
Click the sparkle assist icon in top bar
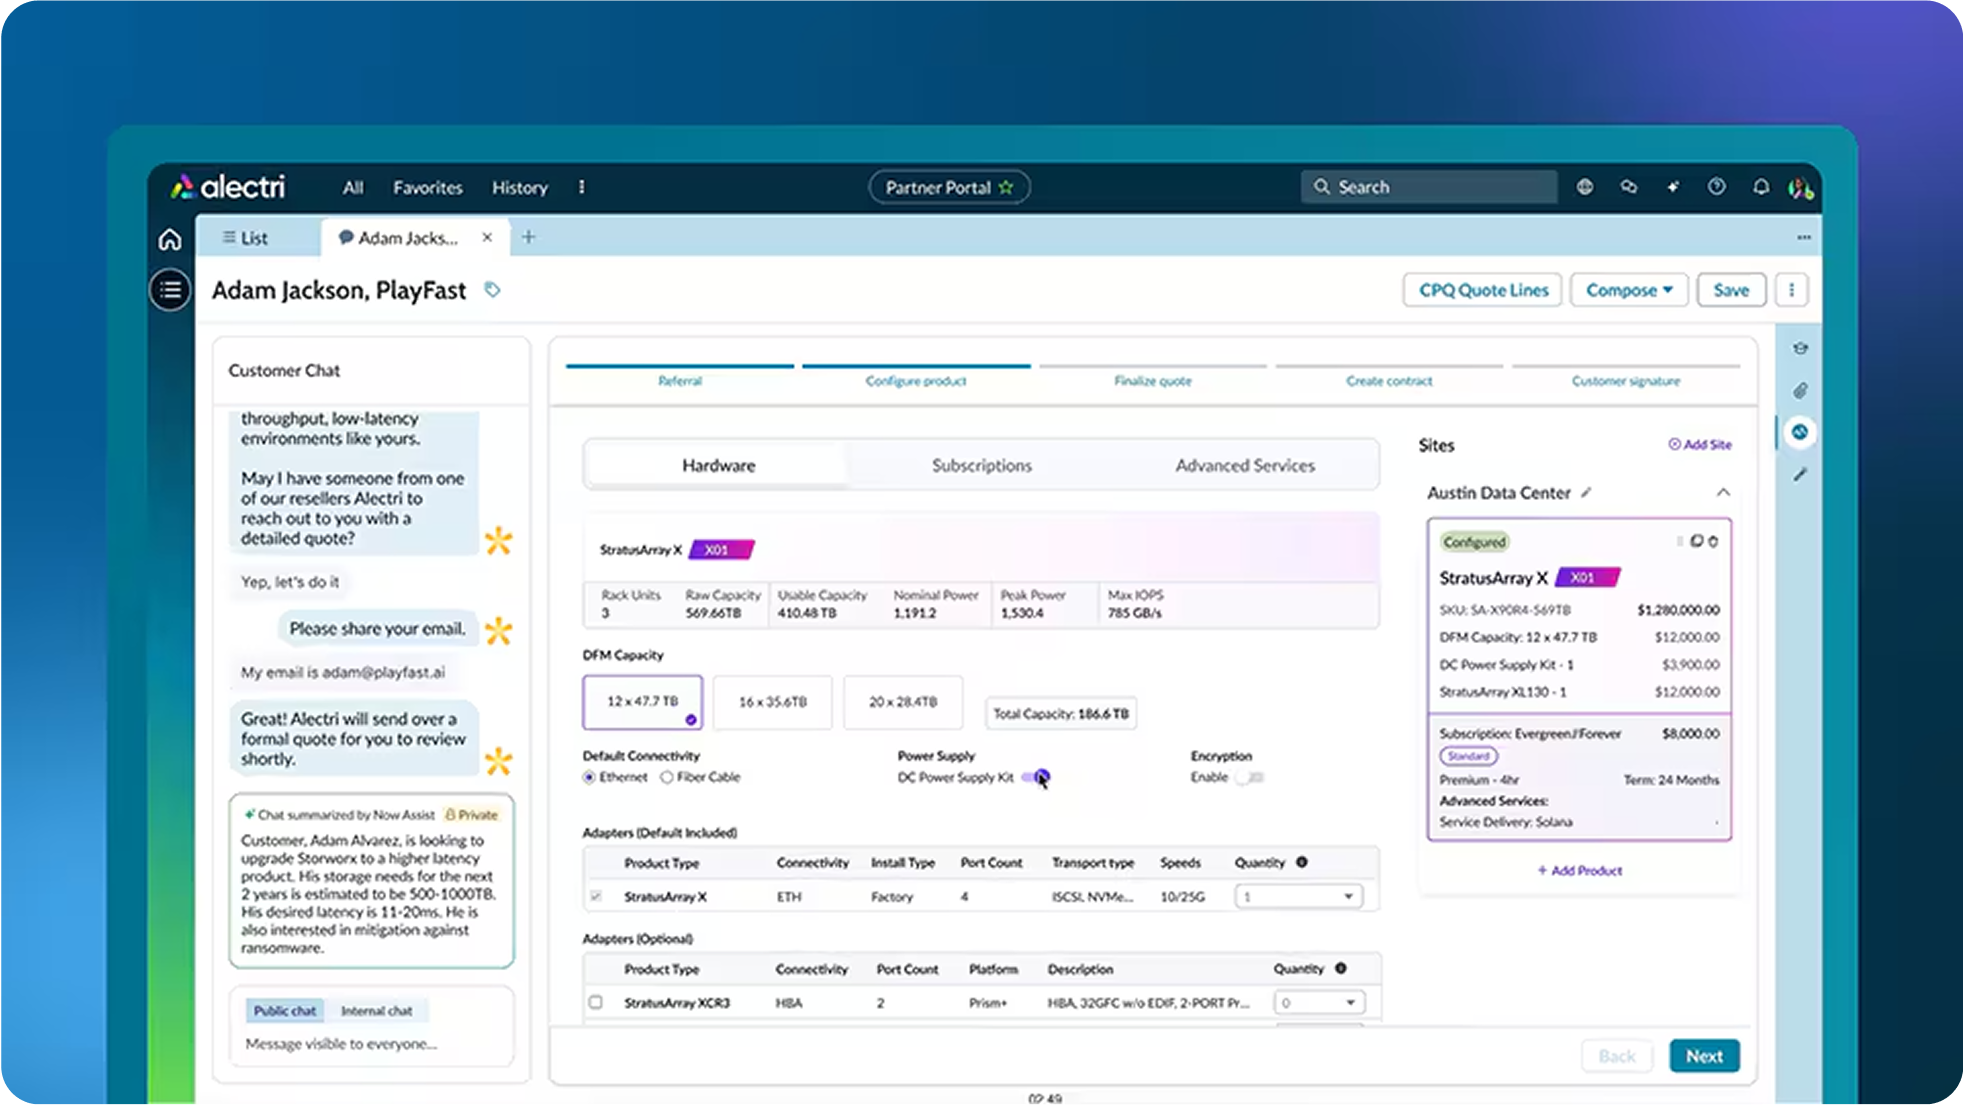tap(1673, 187)
